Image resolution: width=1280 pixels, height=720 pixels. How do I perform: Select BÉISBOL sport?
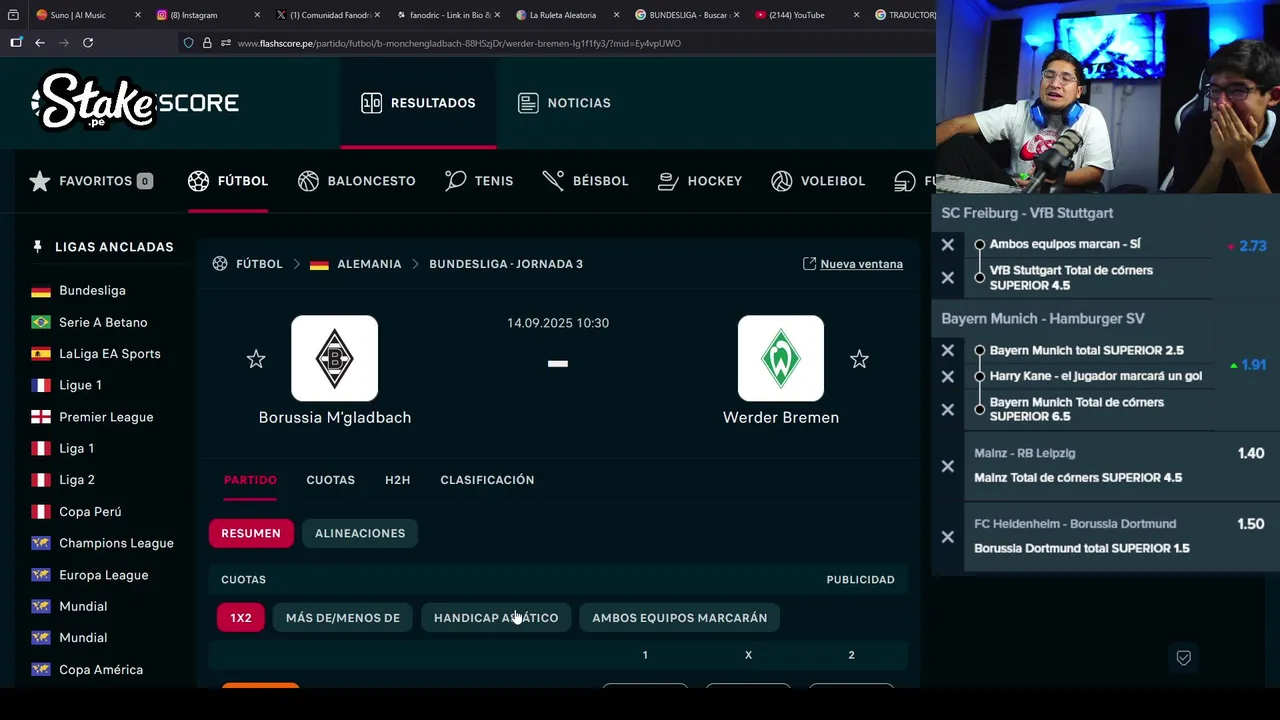tap(586, 181)
